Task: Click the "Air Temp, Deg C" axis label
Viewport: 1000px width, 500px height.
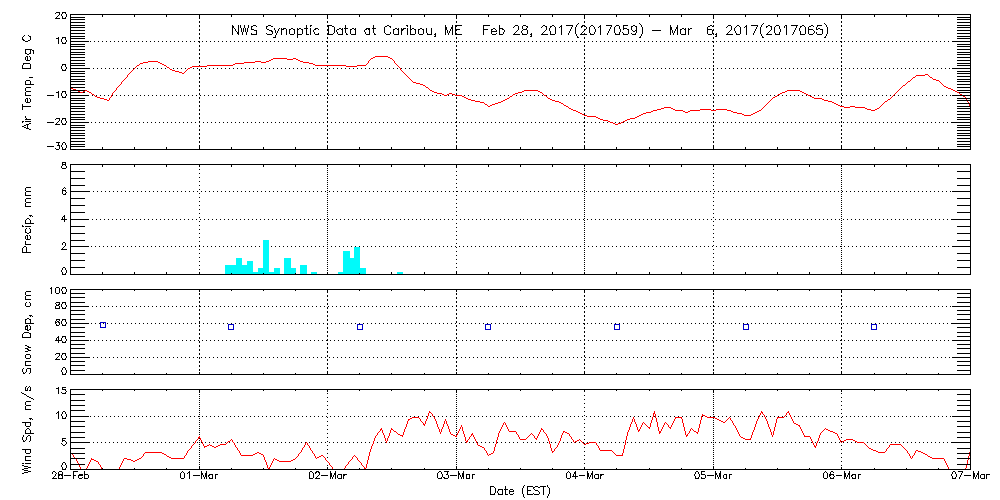Action: 27,81
